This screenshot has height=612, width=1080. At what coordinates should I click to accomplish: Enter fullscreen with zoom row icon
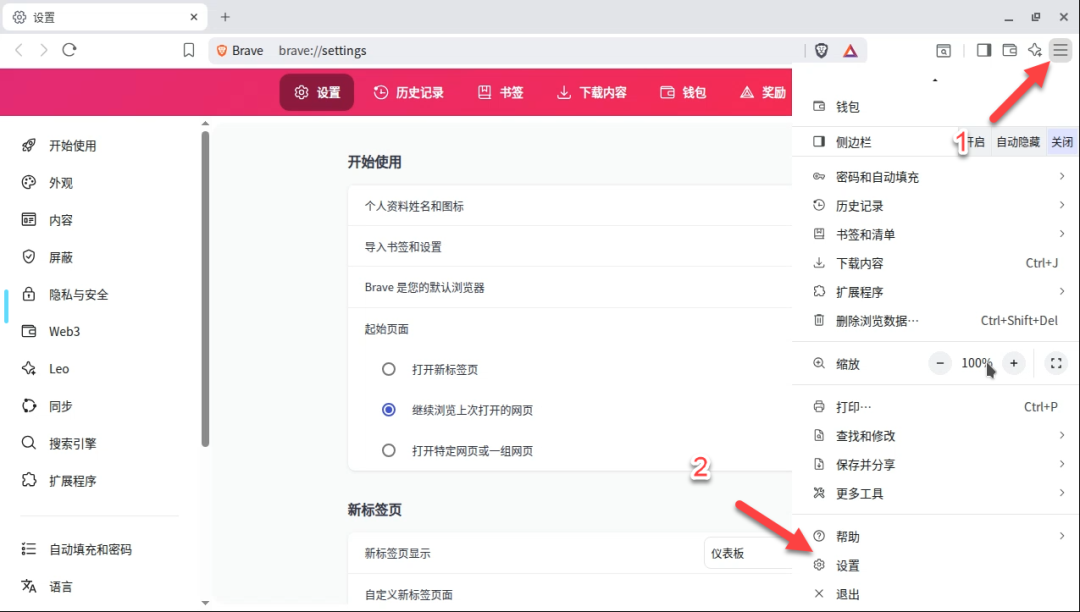[x=1056, y=363]
